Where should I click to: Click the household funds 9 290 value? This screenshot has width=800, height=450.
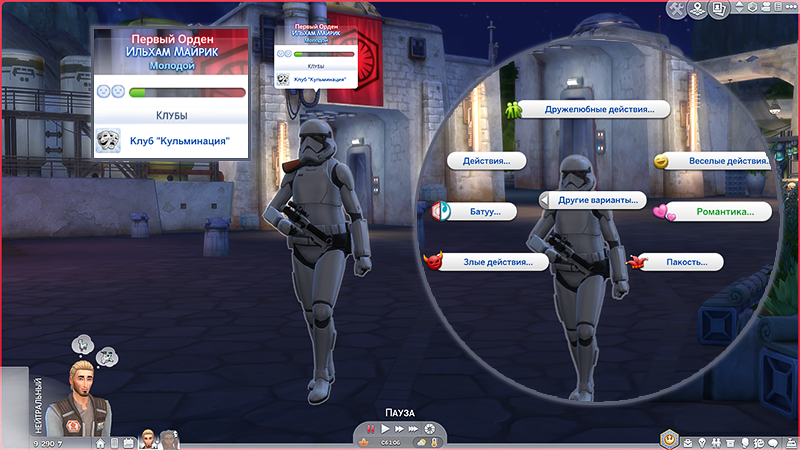47,444
